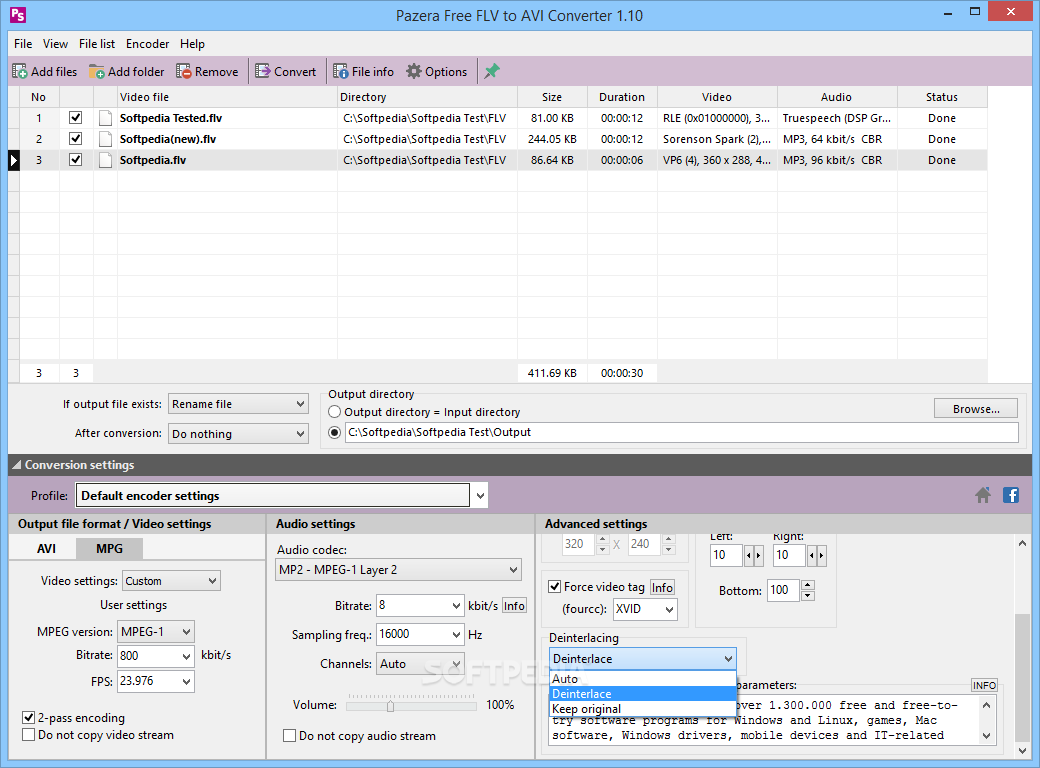Open File info from toolbar
Image resolution: width=1040 pixels, height=768 pixels.
(341, 72)
